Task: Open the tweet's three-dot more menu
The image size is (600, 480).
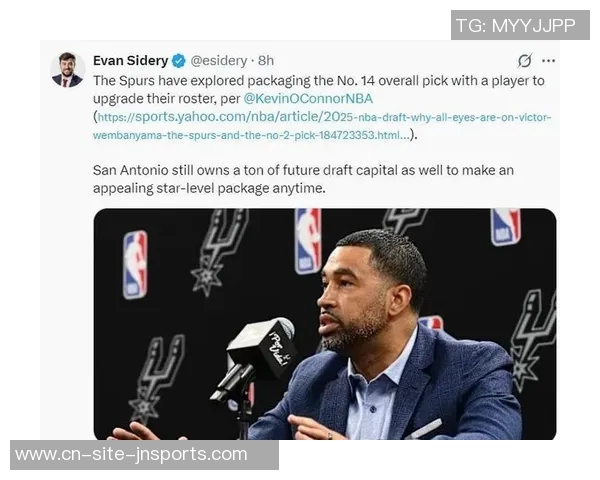Action: tap(548, 61)
